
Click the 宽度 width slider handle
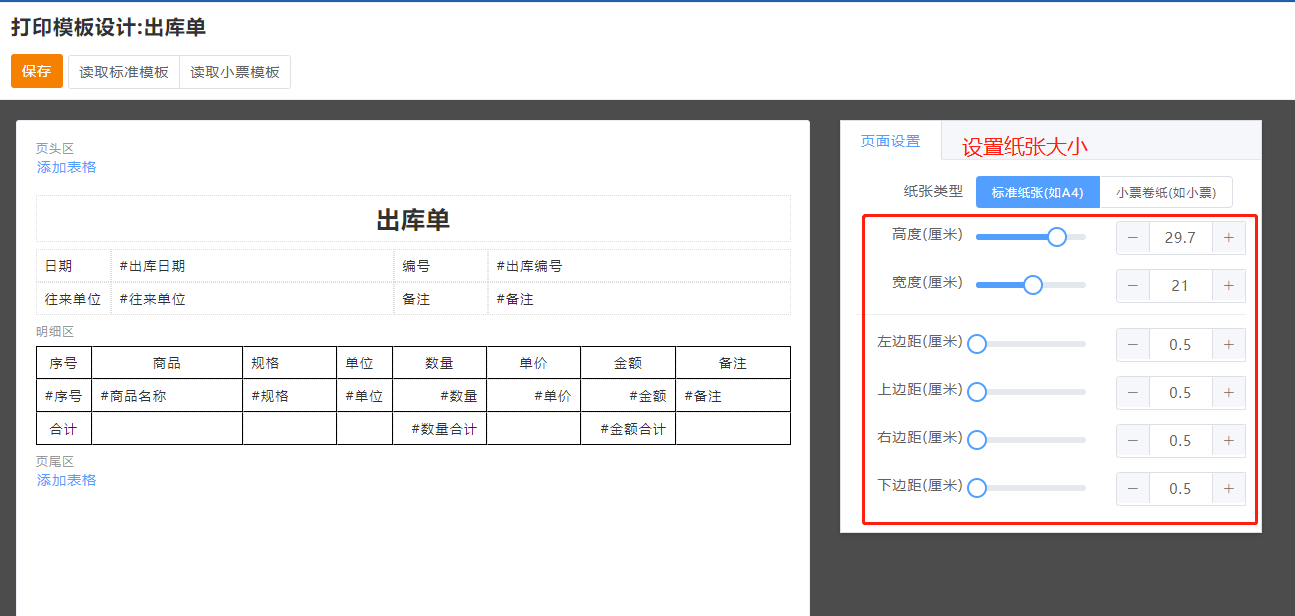point(1033,285)
